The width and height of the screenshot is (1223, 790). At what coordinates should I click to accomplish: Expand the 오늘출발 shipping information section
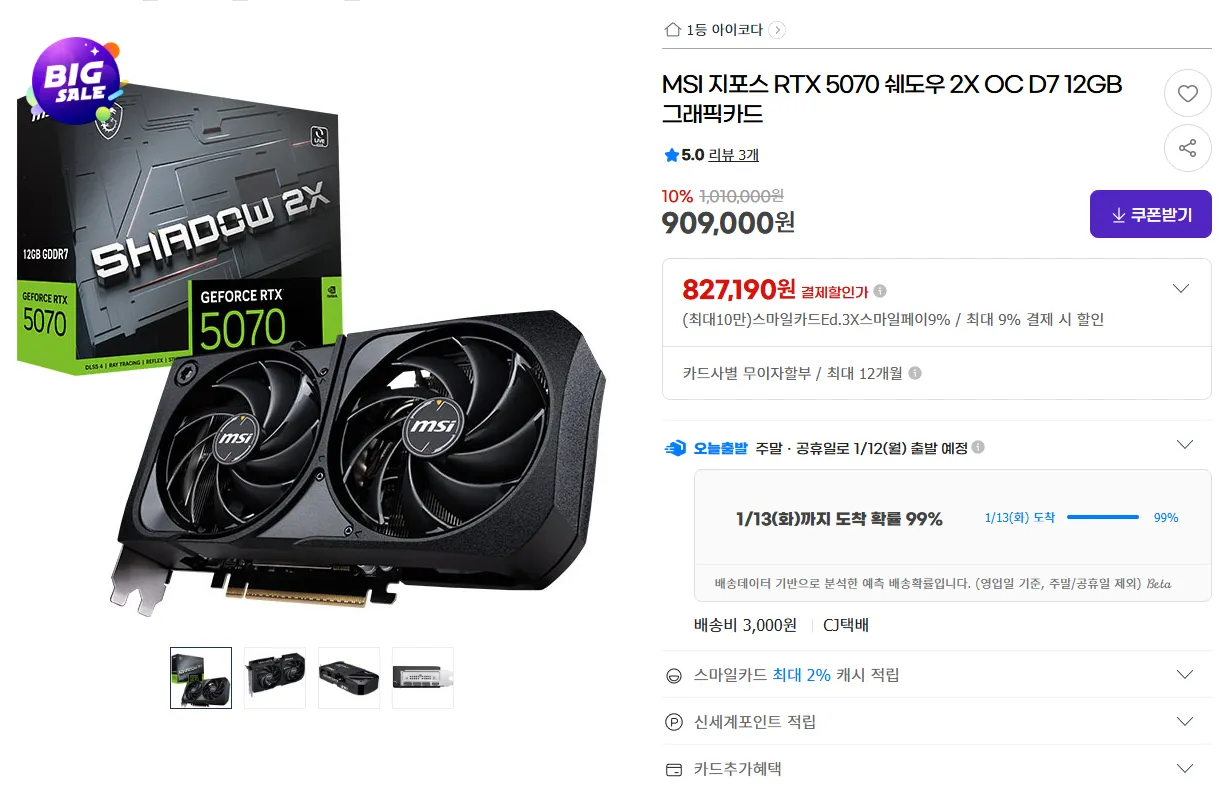coord(1185,445)
